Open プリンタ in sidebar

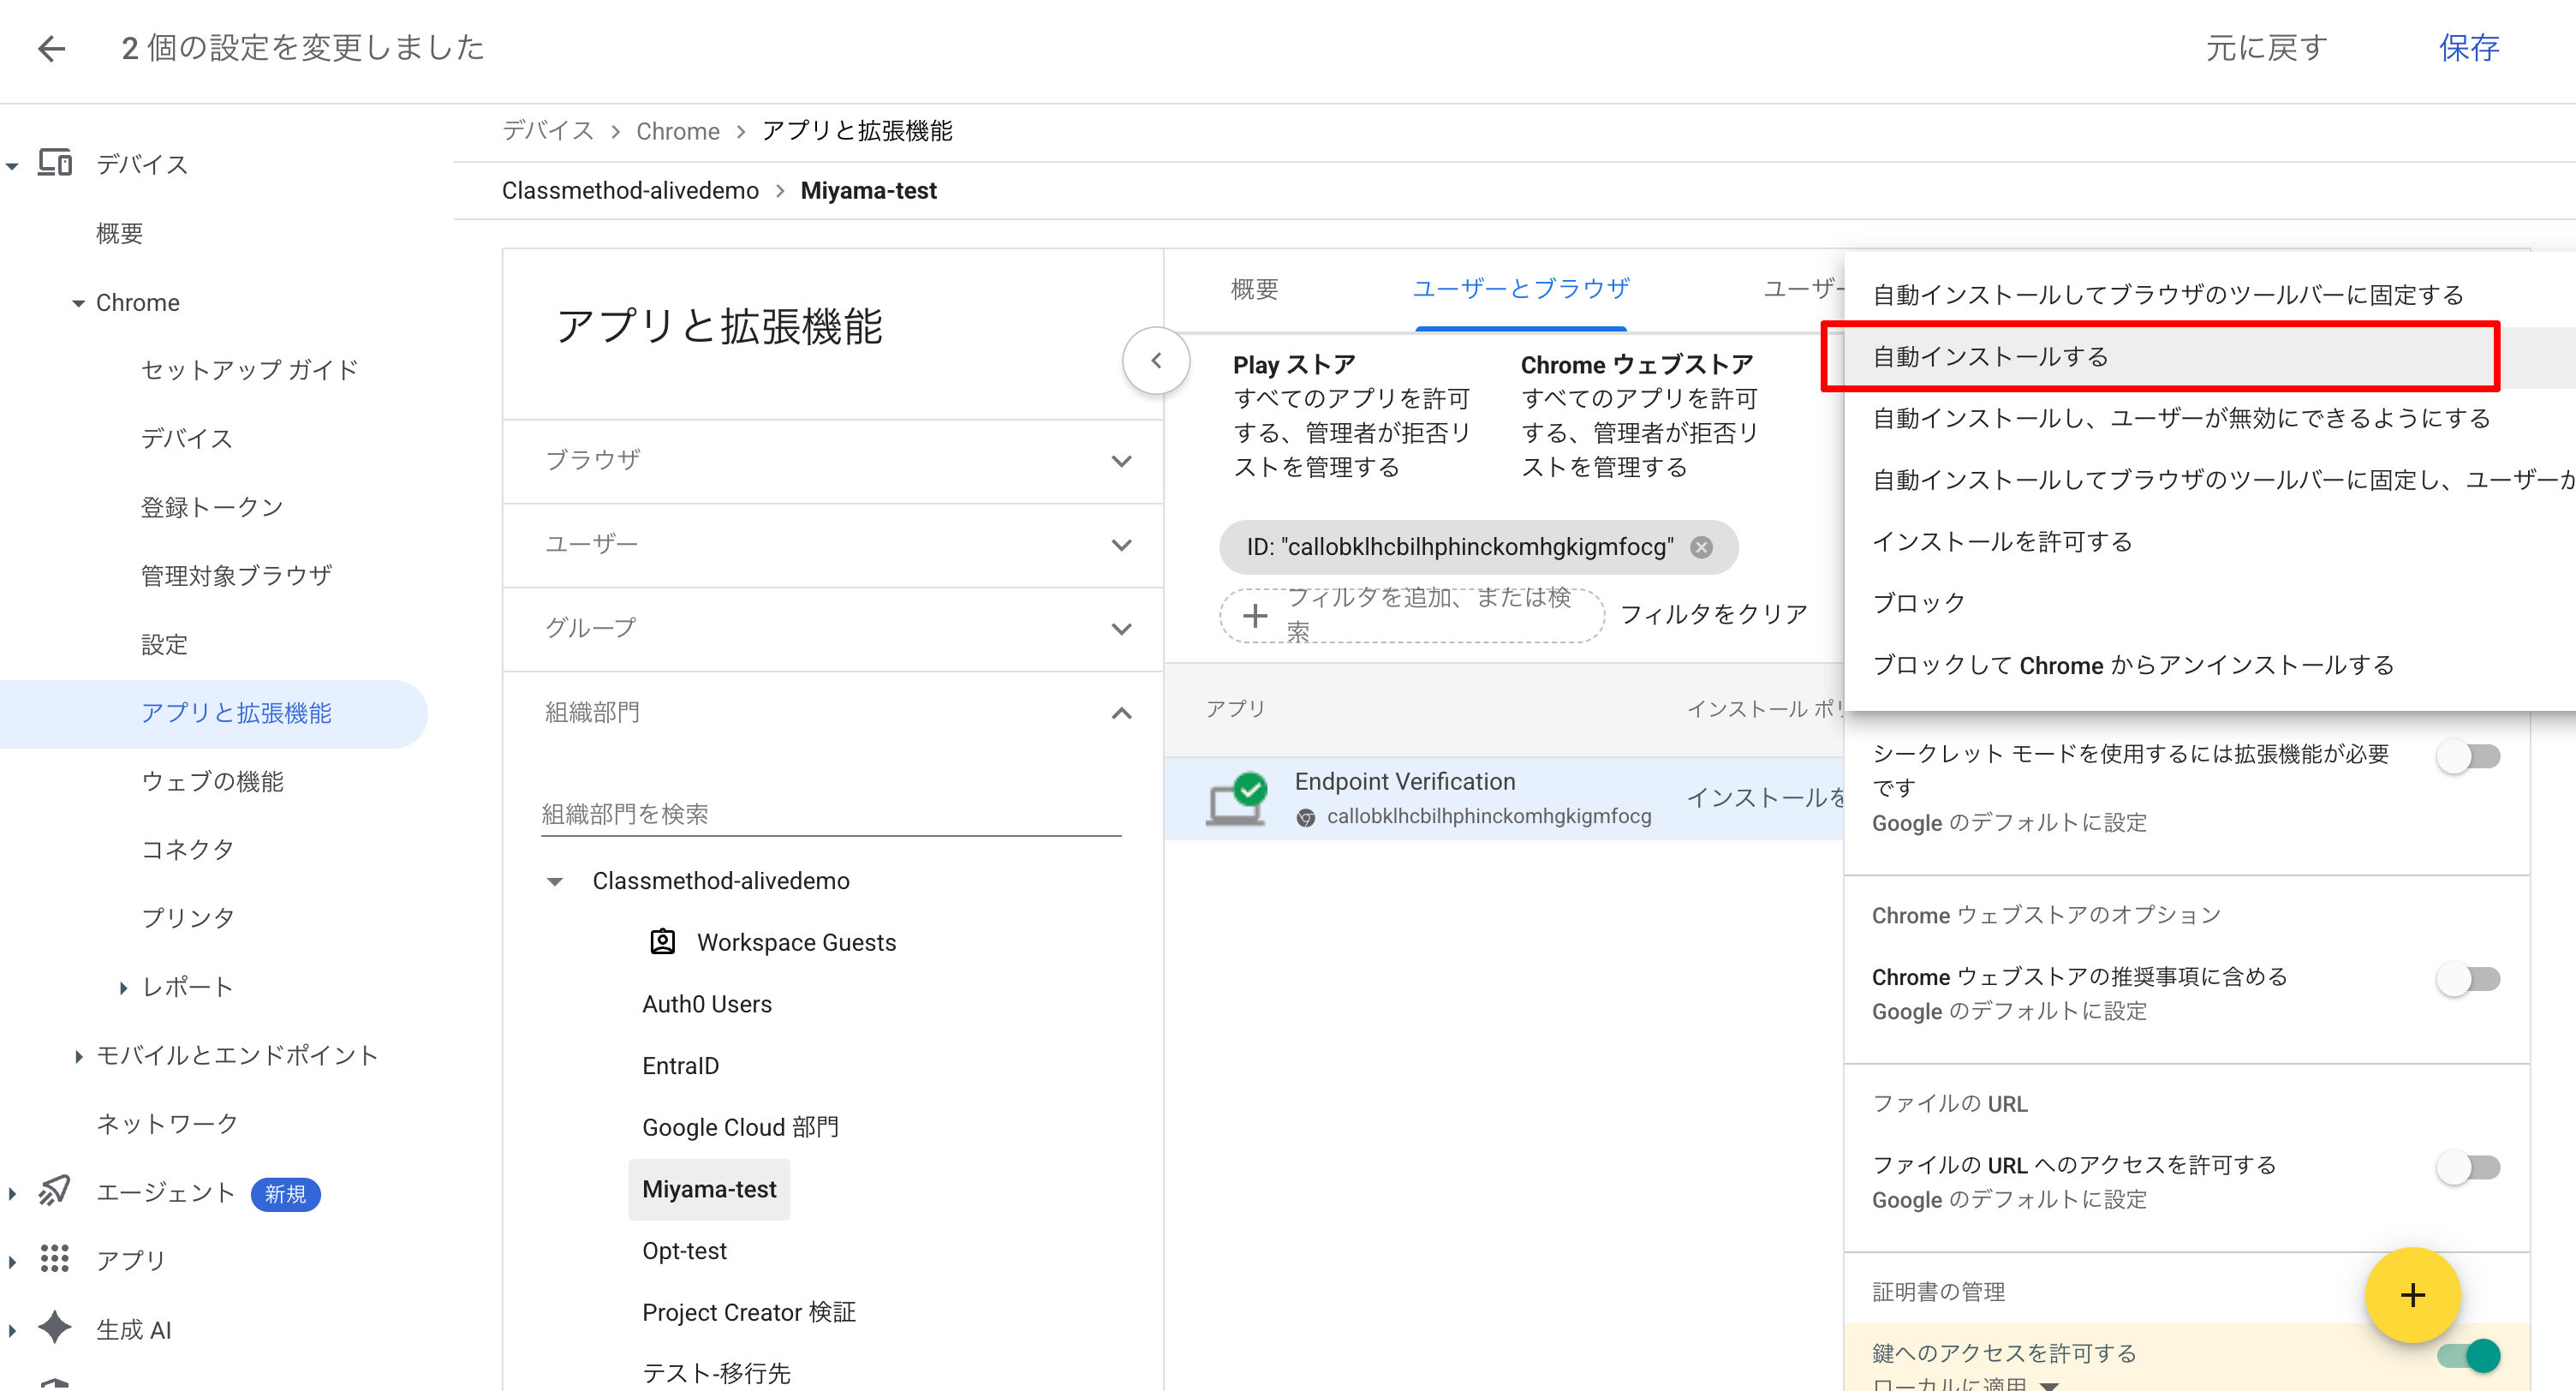[187, 918]
